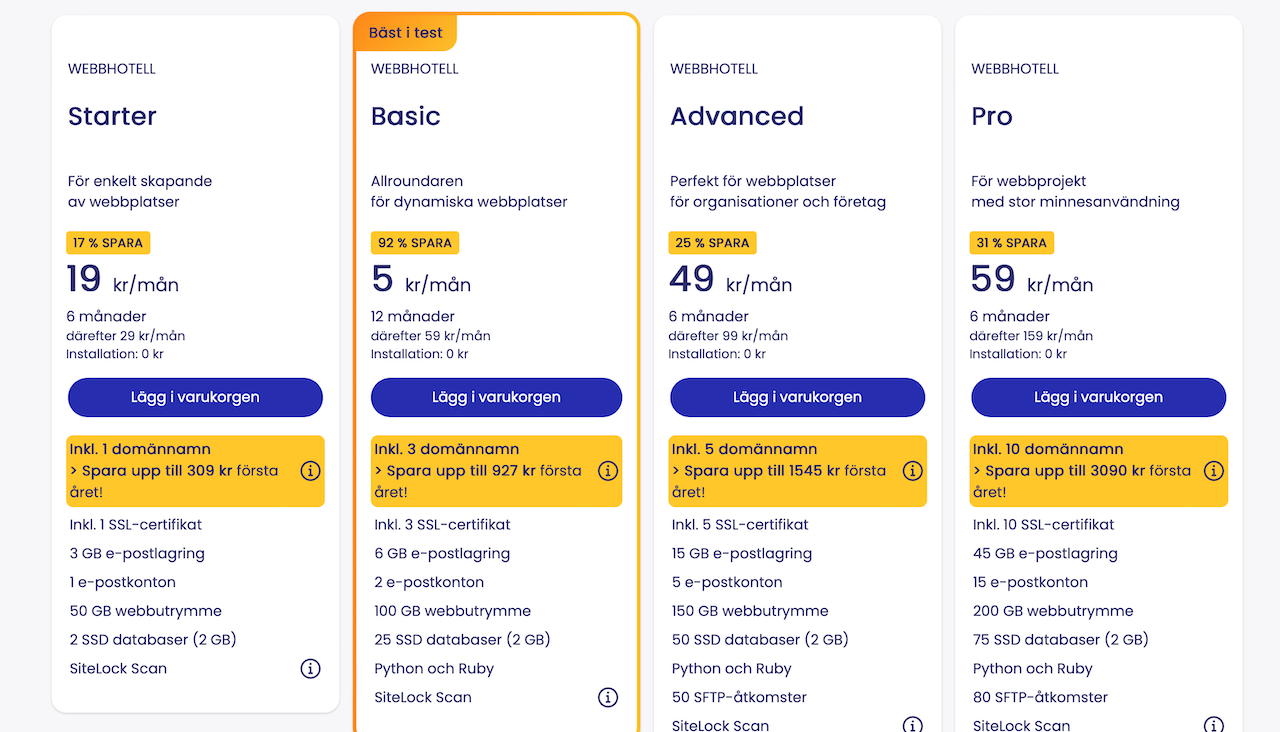Screen dimensions: 1280x732
Task: Show SiteLock Scan info for Pro plan
Action: click(x=1213, y=725)
